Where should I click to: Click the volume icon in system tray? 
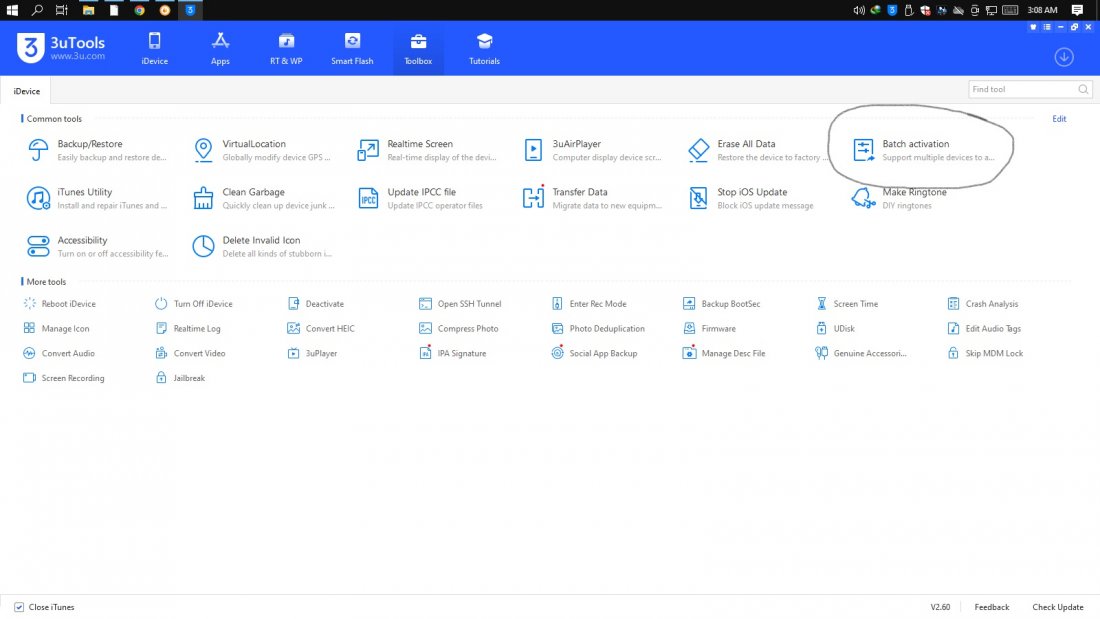click(859, 10)
